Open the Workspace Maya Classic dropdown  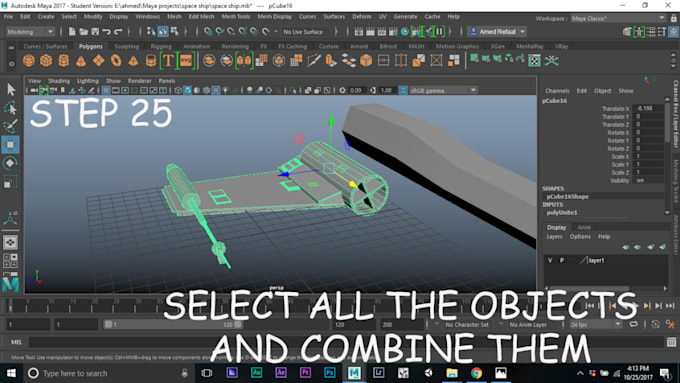click(x=618, y=18)
